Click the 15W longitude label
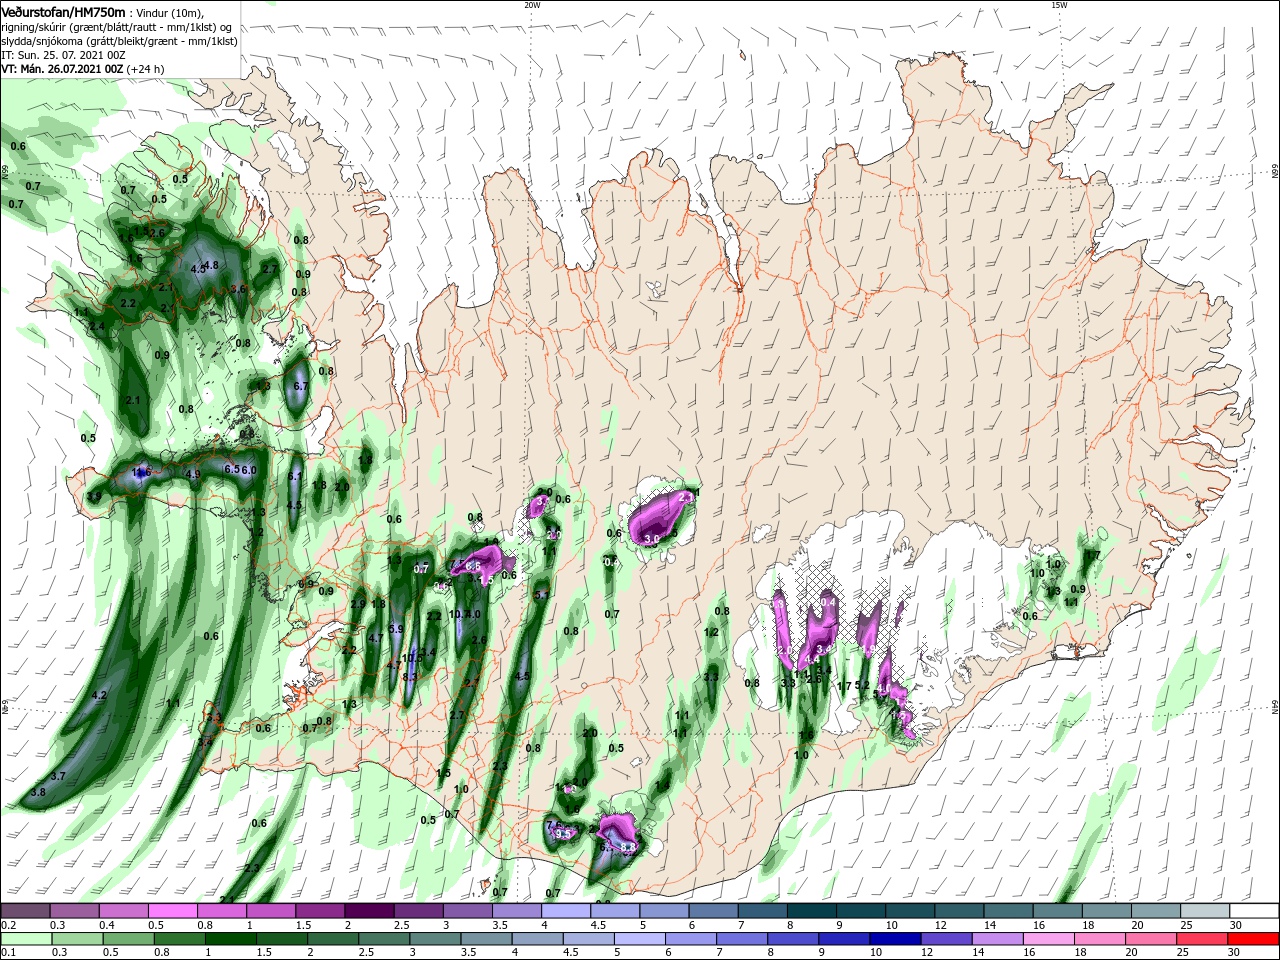This screenshot has width=1280, height=960. tap(1059, 4)
